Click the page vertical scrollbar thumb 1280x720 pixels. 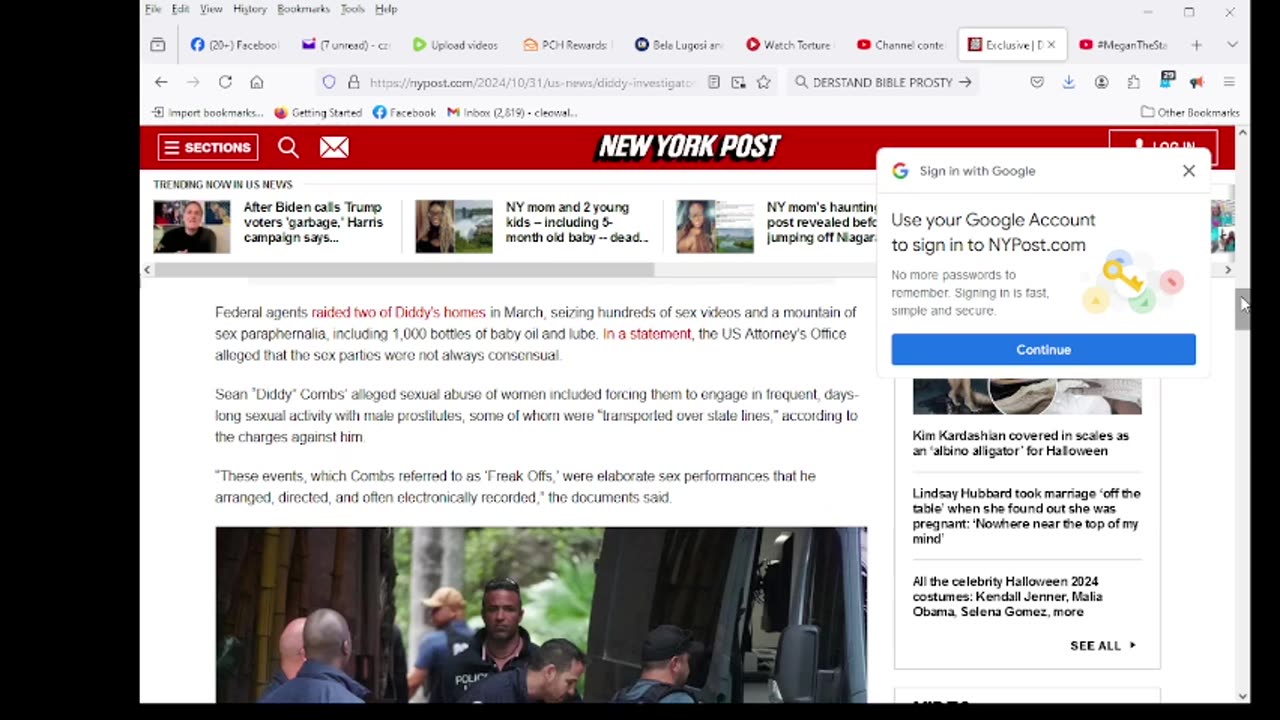pyautogui.click(x=1242, y=309)
